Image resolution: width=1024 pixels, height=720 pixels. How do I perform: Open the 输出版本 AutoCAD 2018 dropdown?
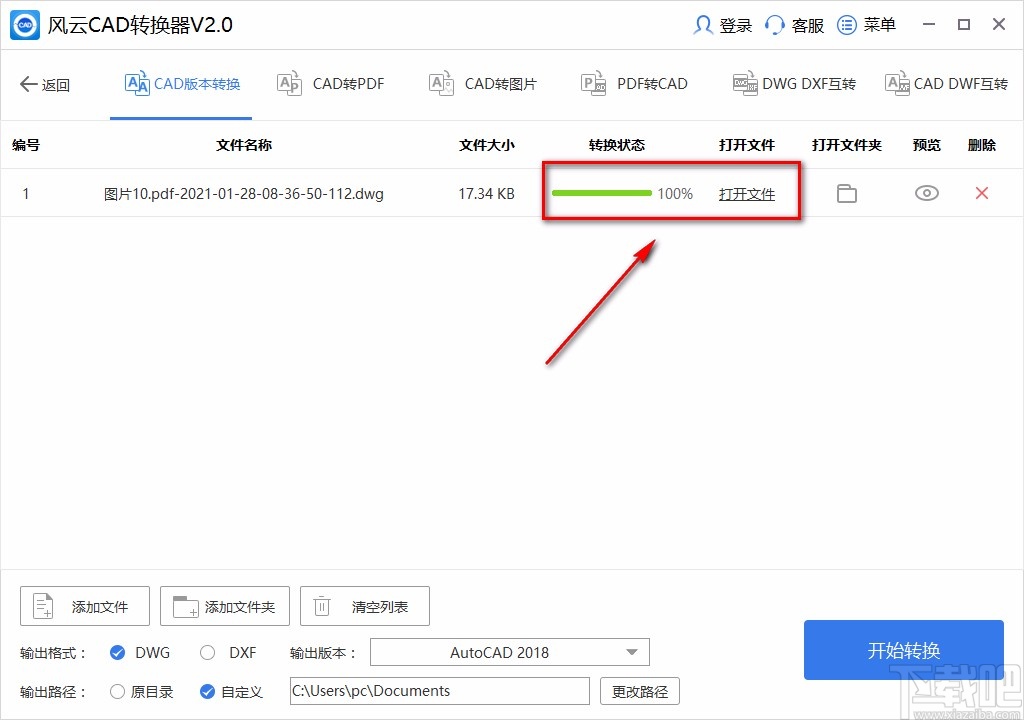(x=509, y=652)
